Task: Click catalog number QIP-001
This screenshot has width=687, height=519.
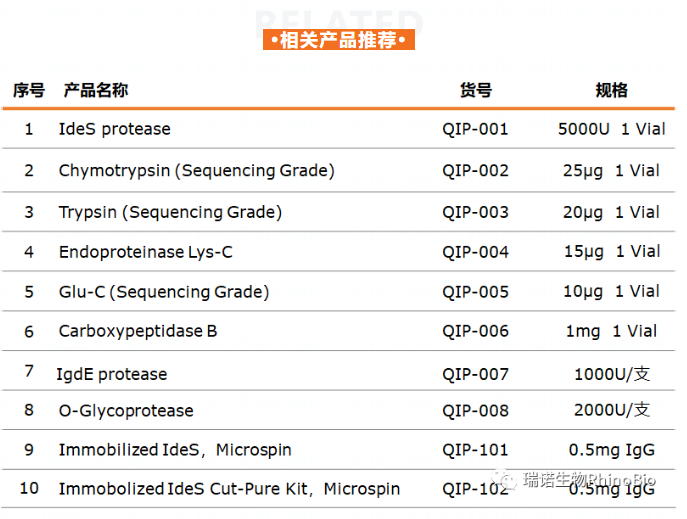Action: 476,129
